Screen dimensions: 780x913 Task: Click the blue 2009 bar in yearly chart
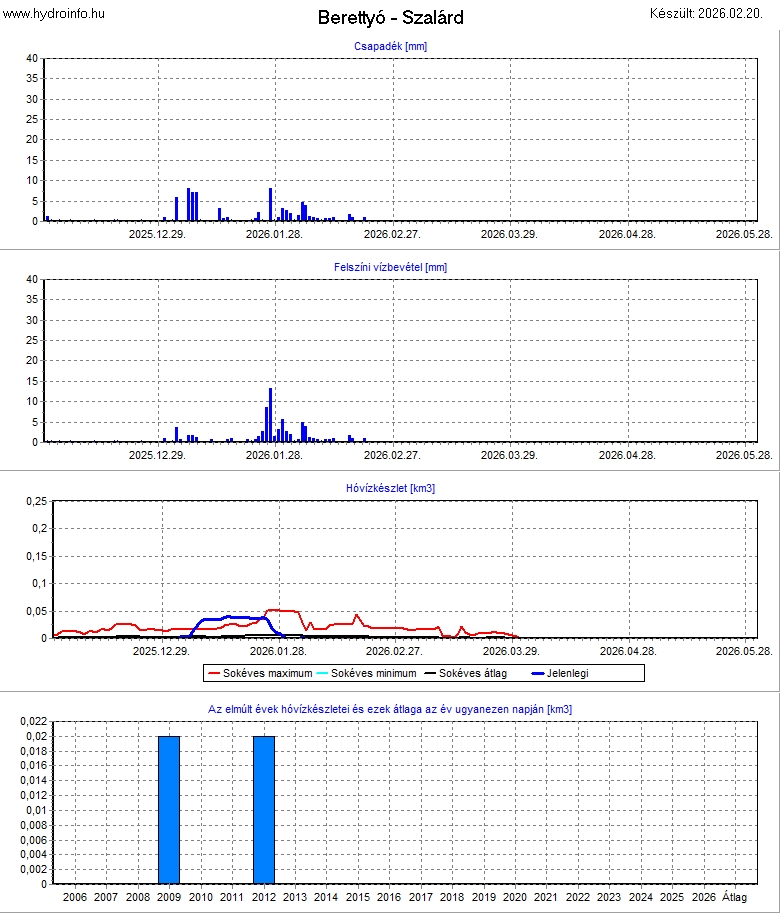169,809
